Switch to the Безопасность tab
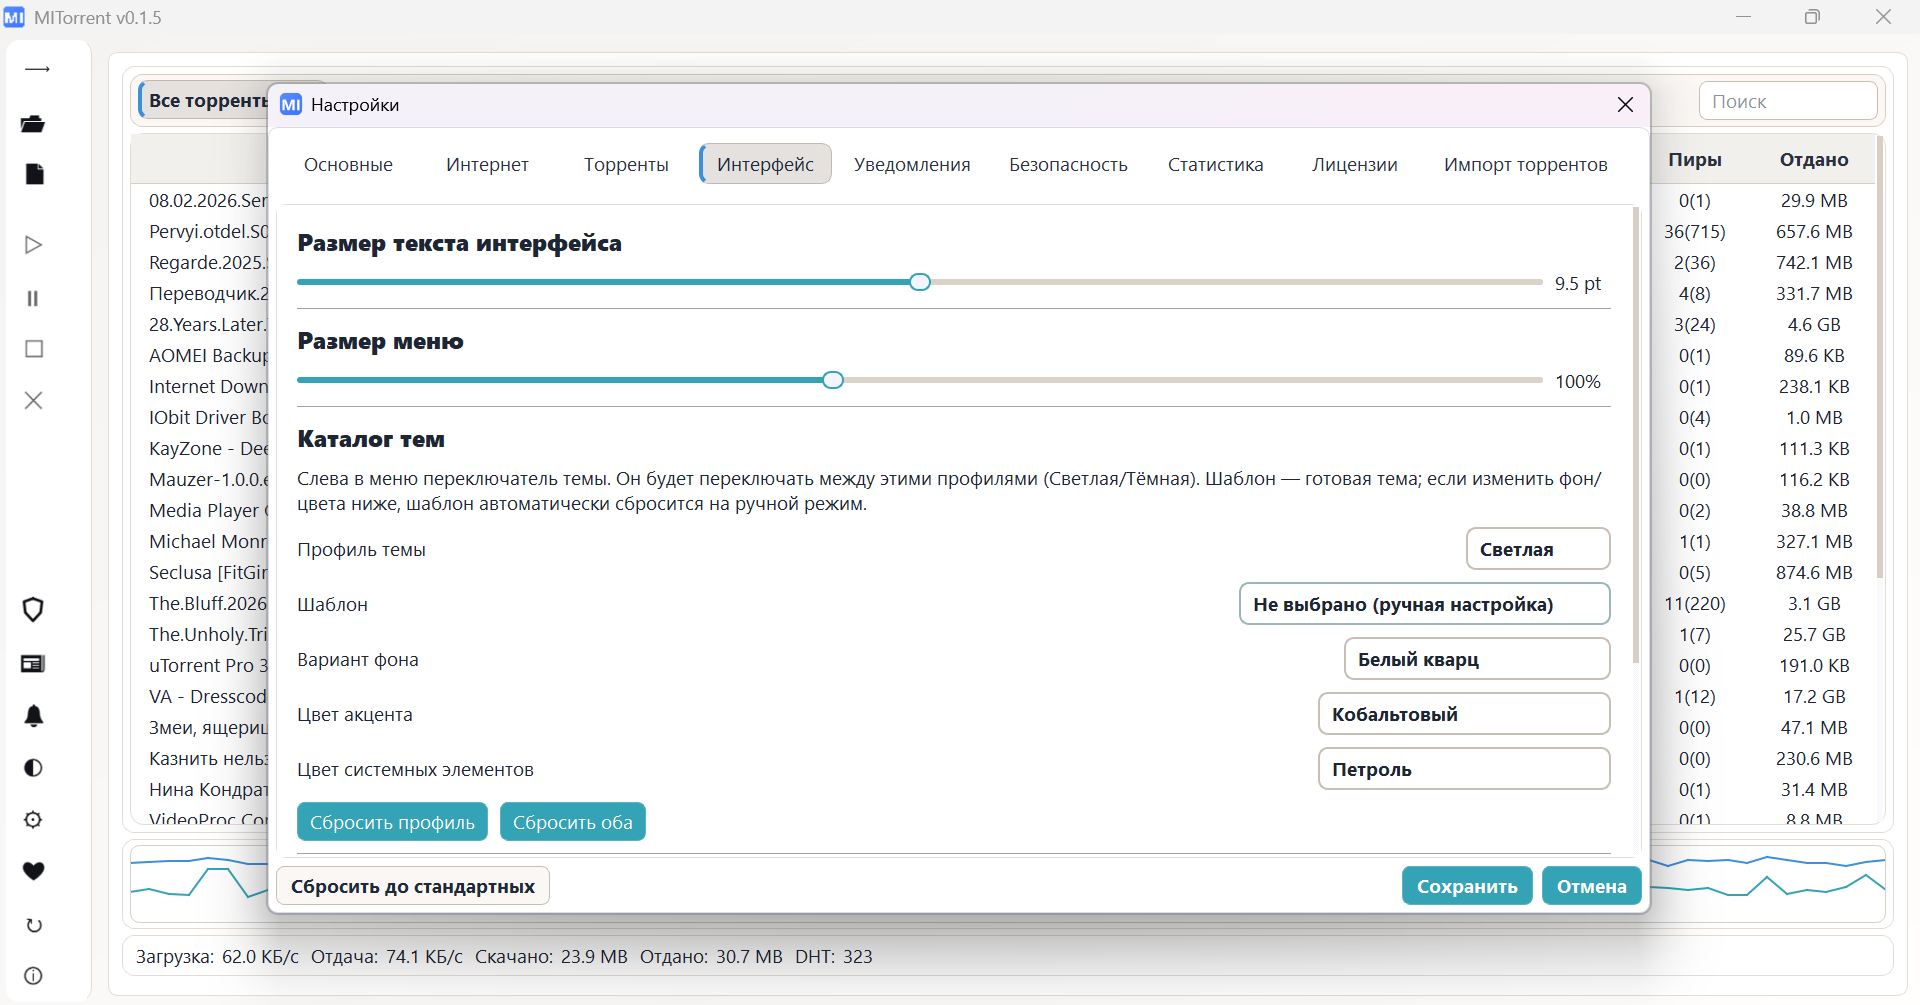This screenshot has height=1005, width=1920. [1068, 165]
